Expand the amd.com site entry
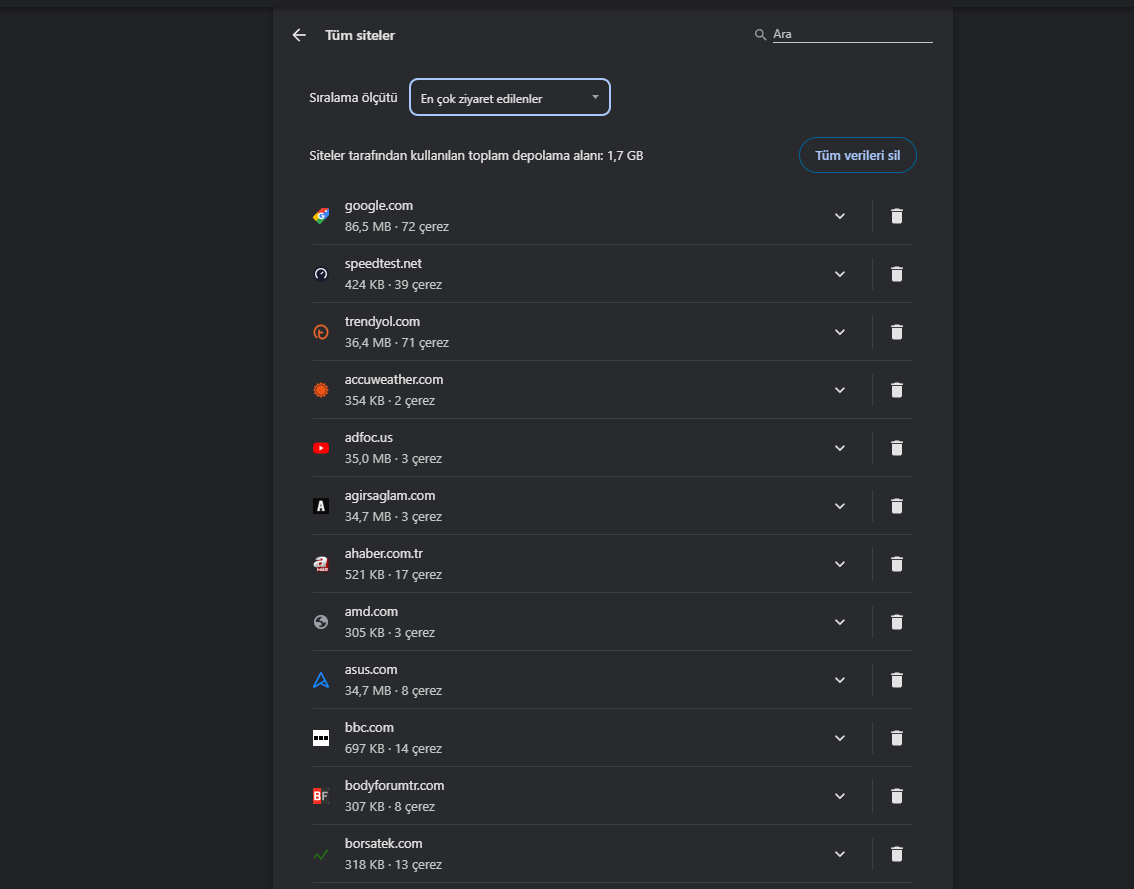 point(840,622)
